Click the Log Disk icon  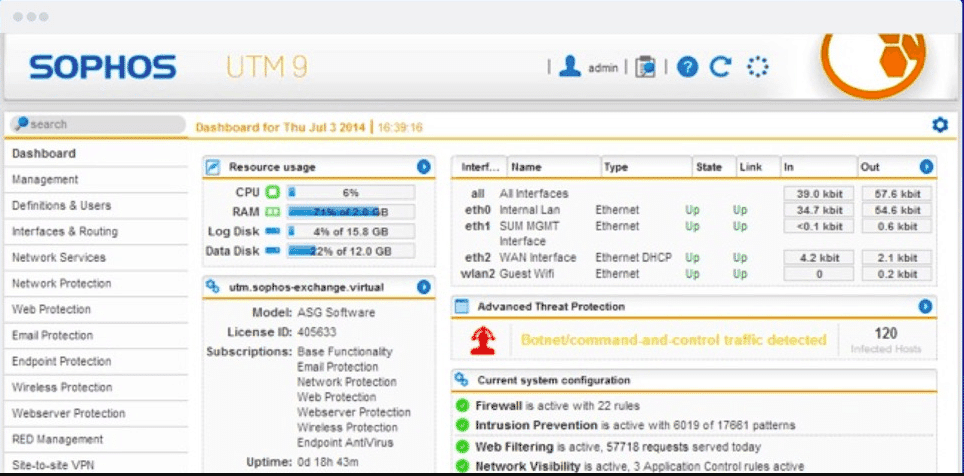(272, 232)
